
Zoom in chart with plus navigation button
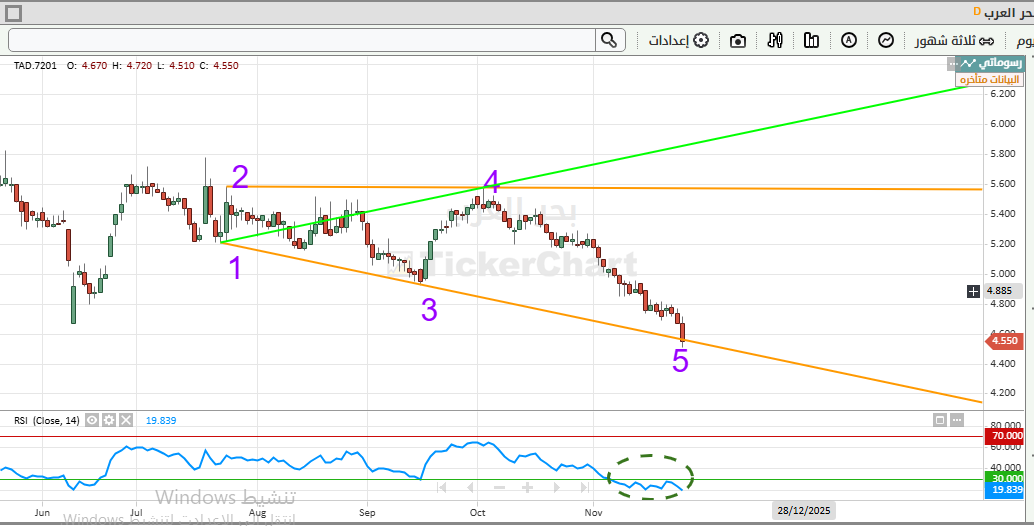[527, 488]
